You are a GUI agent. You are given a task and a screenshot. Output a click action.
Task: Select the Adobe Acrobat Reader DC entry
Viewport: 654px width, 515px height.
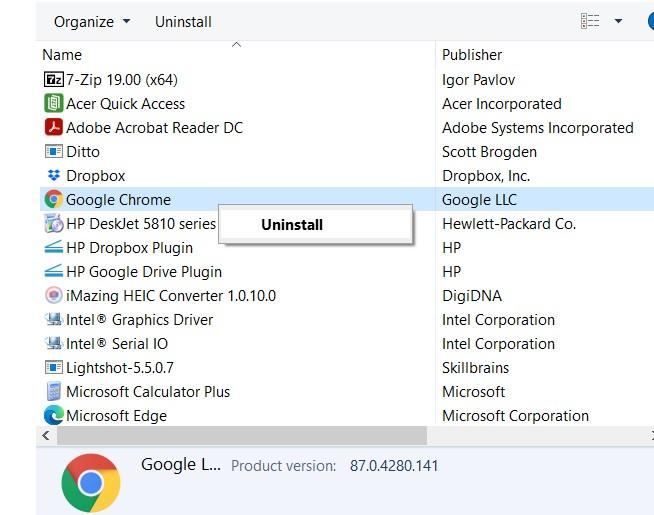coord(154,128)
